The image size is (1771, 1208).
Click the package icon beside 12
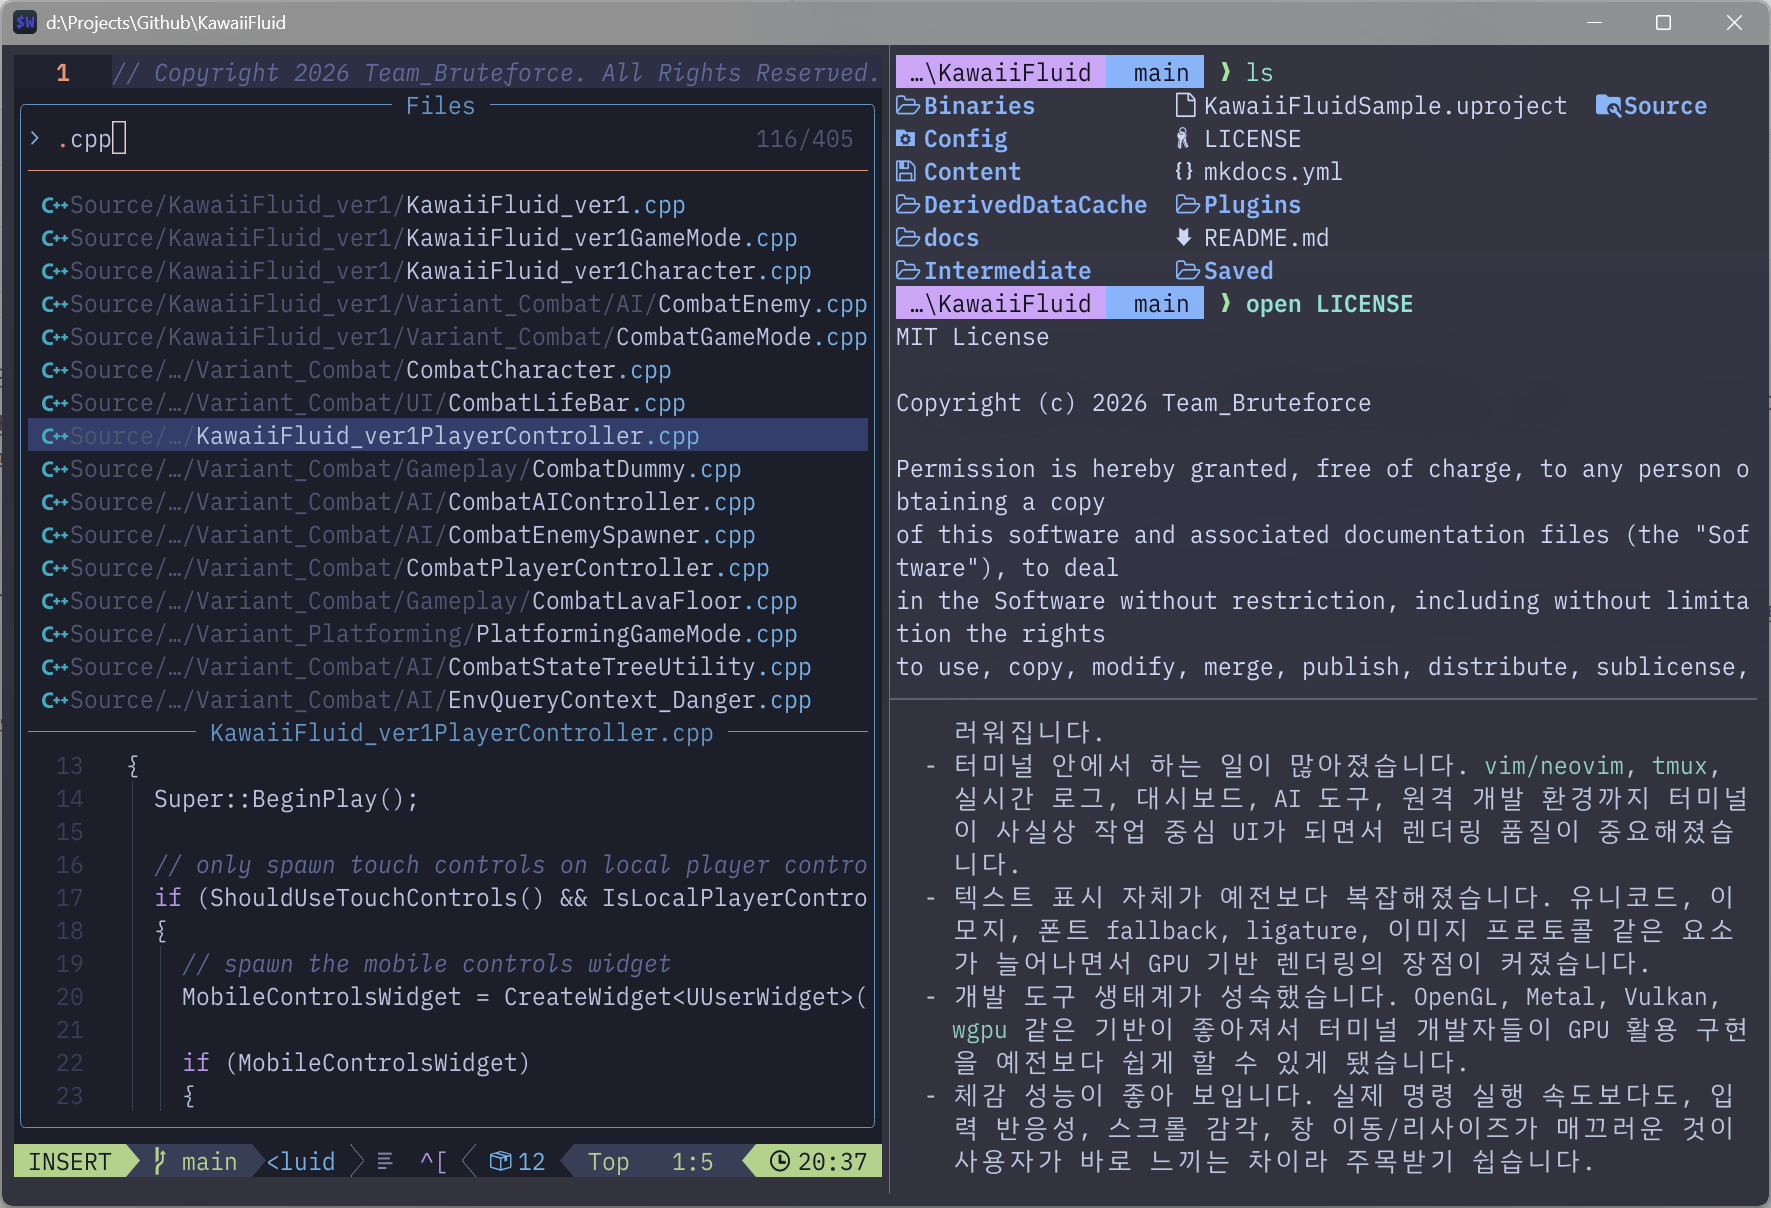pyautogui.click(x=500, y=1161)
